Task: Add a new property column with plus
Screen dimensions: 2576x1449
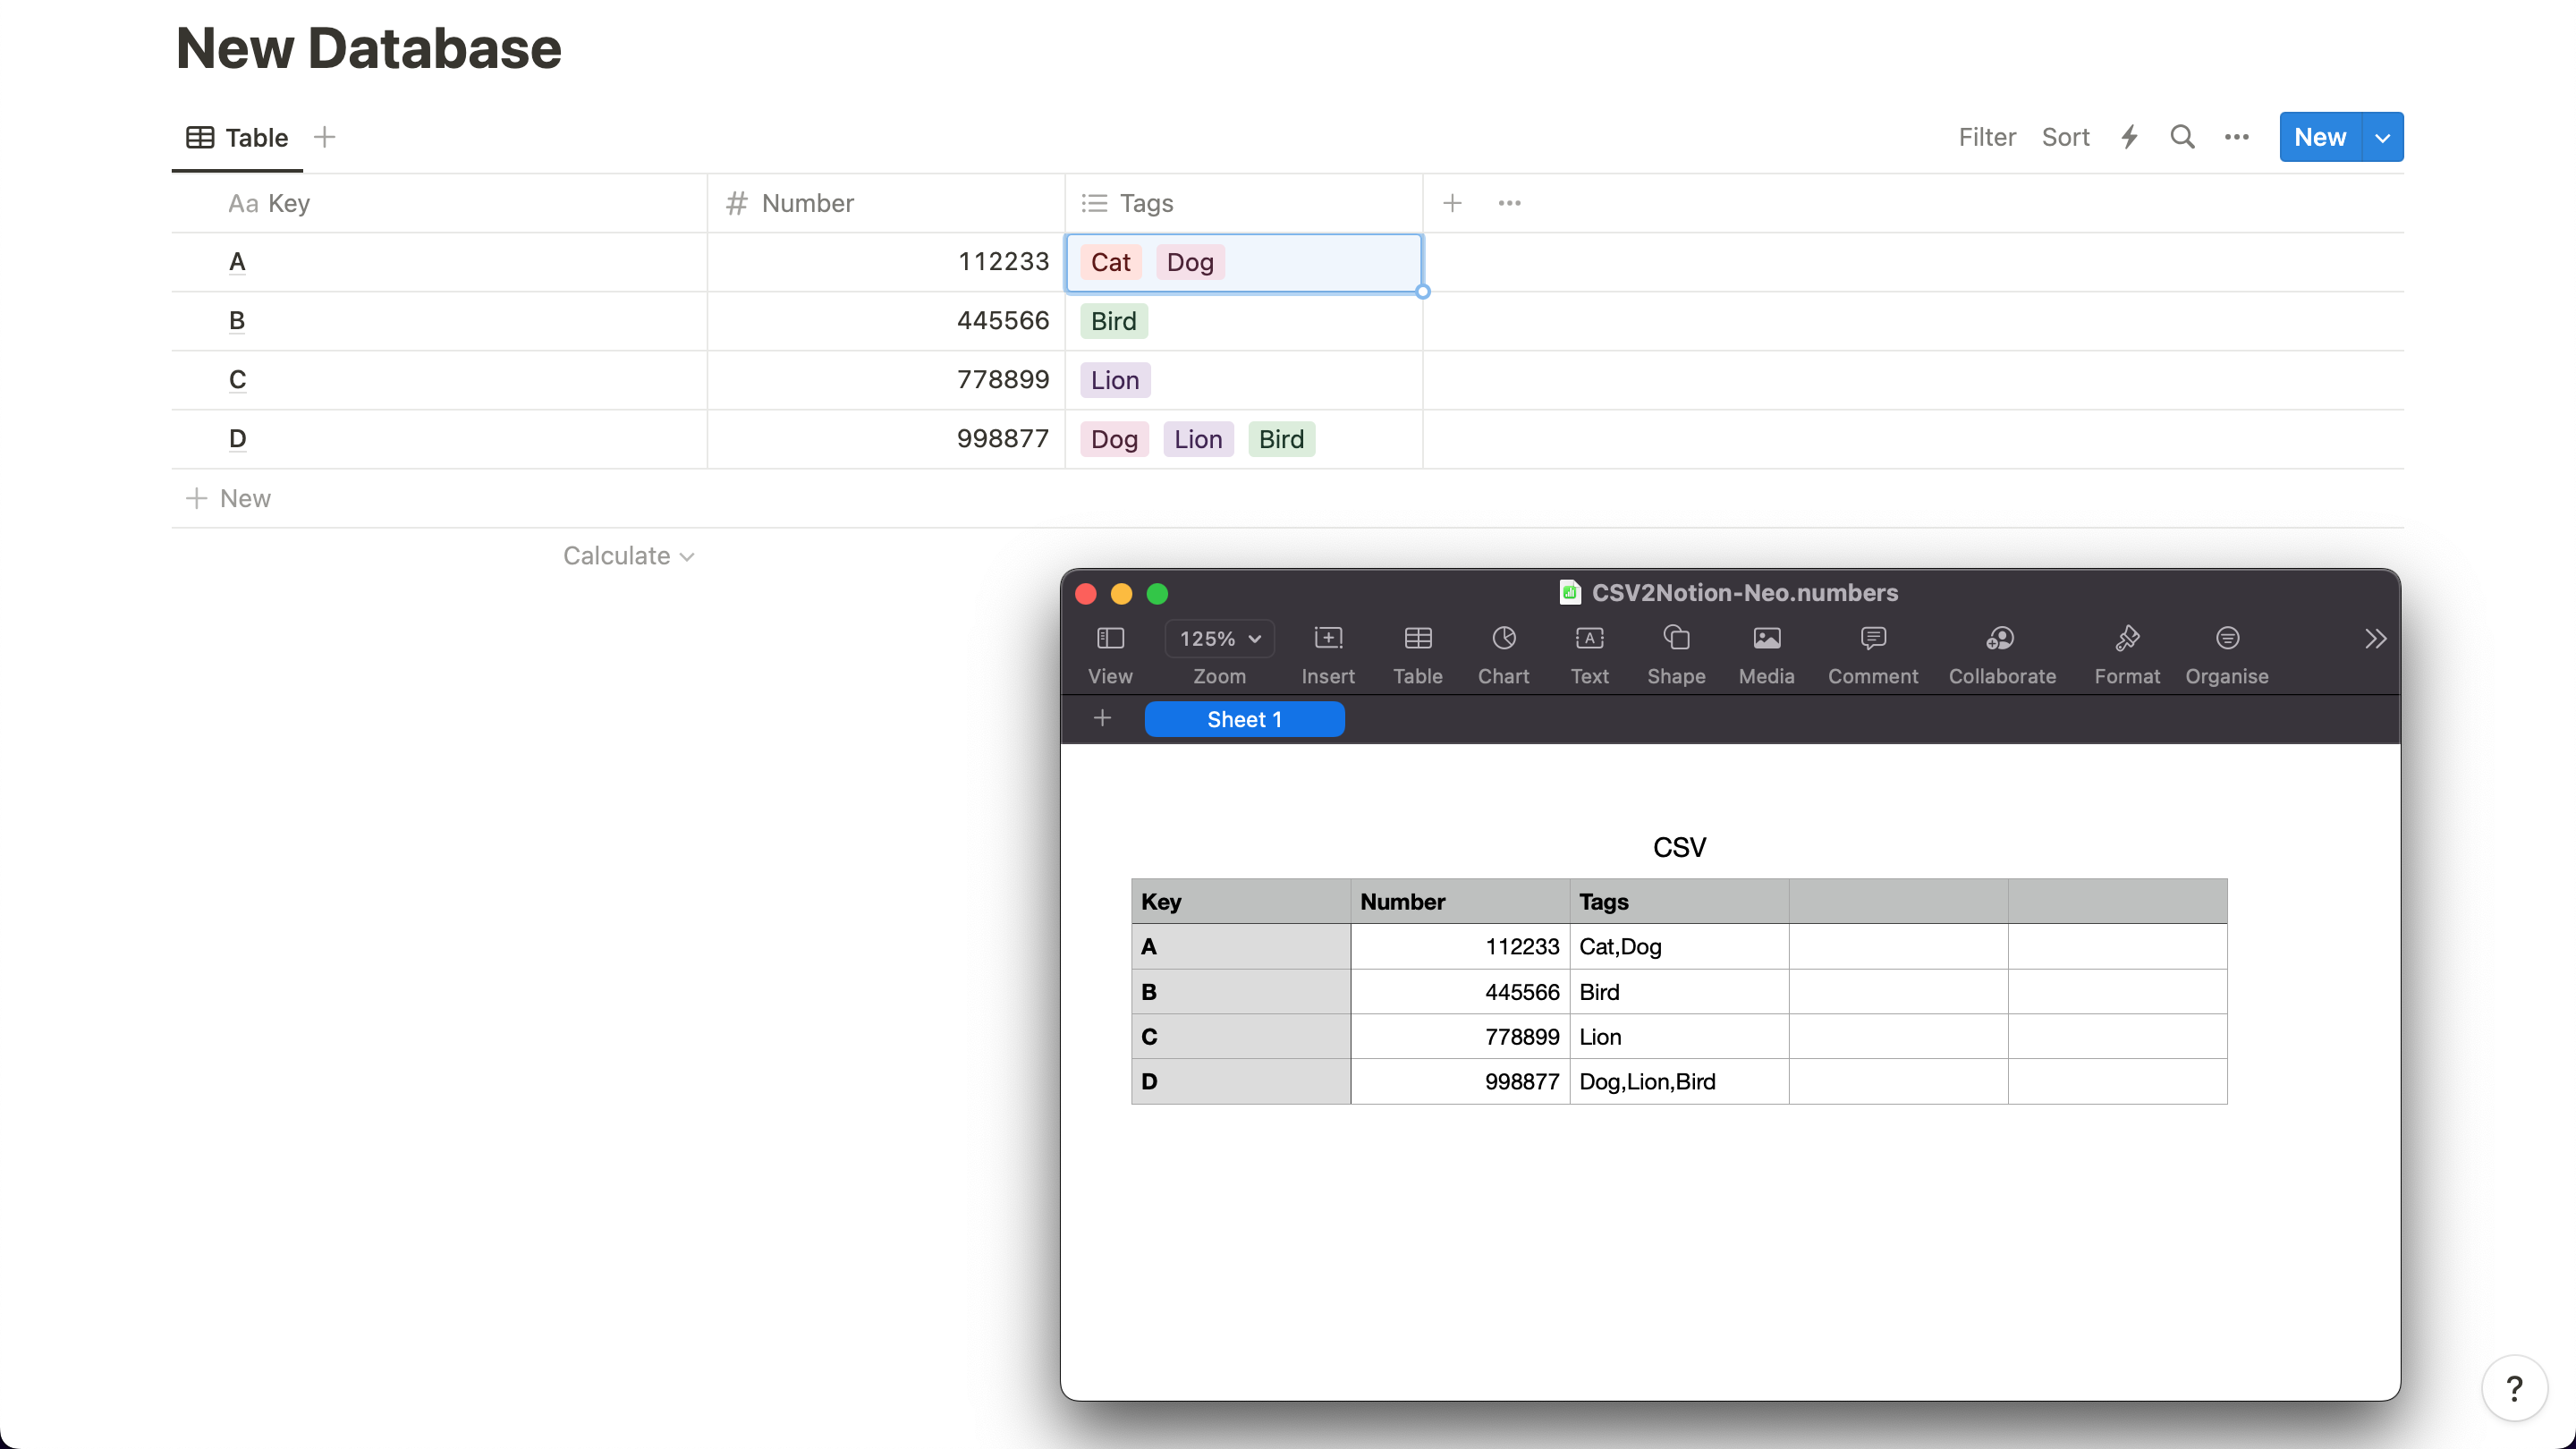Action: pos(1452,203)
